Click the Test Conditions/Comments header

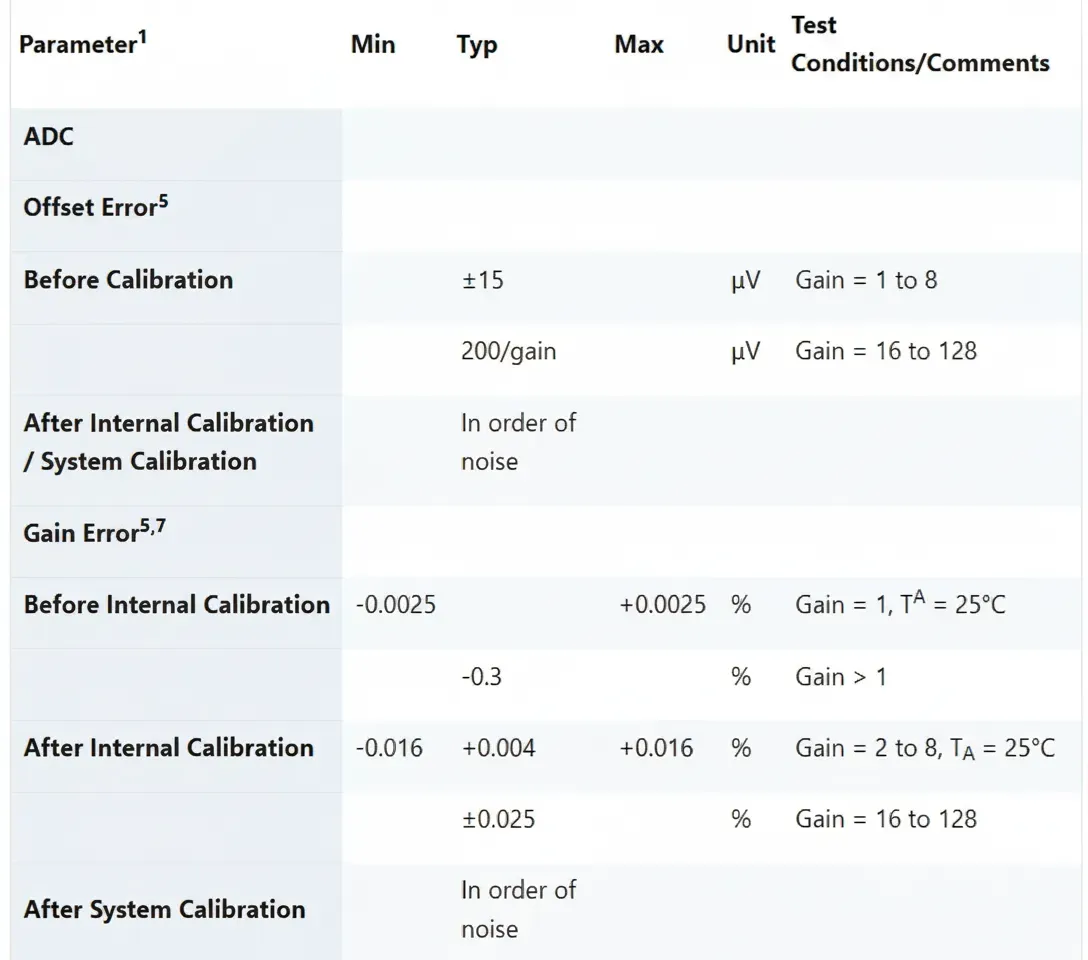[919, 44]
